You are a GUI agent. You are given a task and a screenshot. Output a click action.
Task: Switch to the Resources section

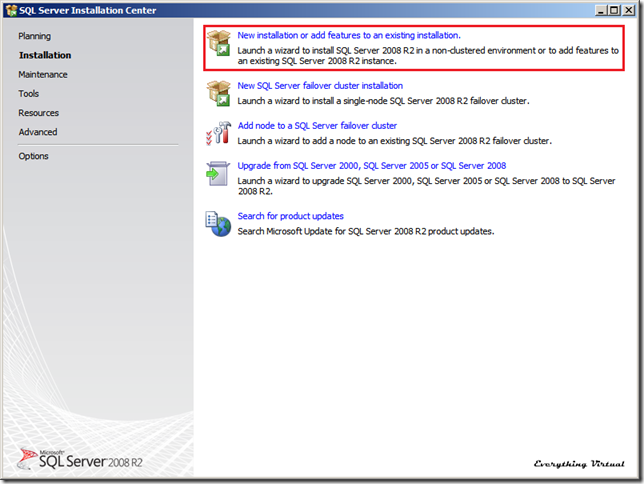tap(39, 113)
